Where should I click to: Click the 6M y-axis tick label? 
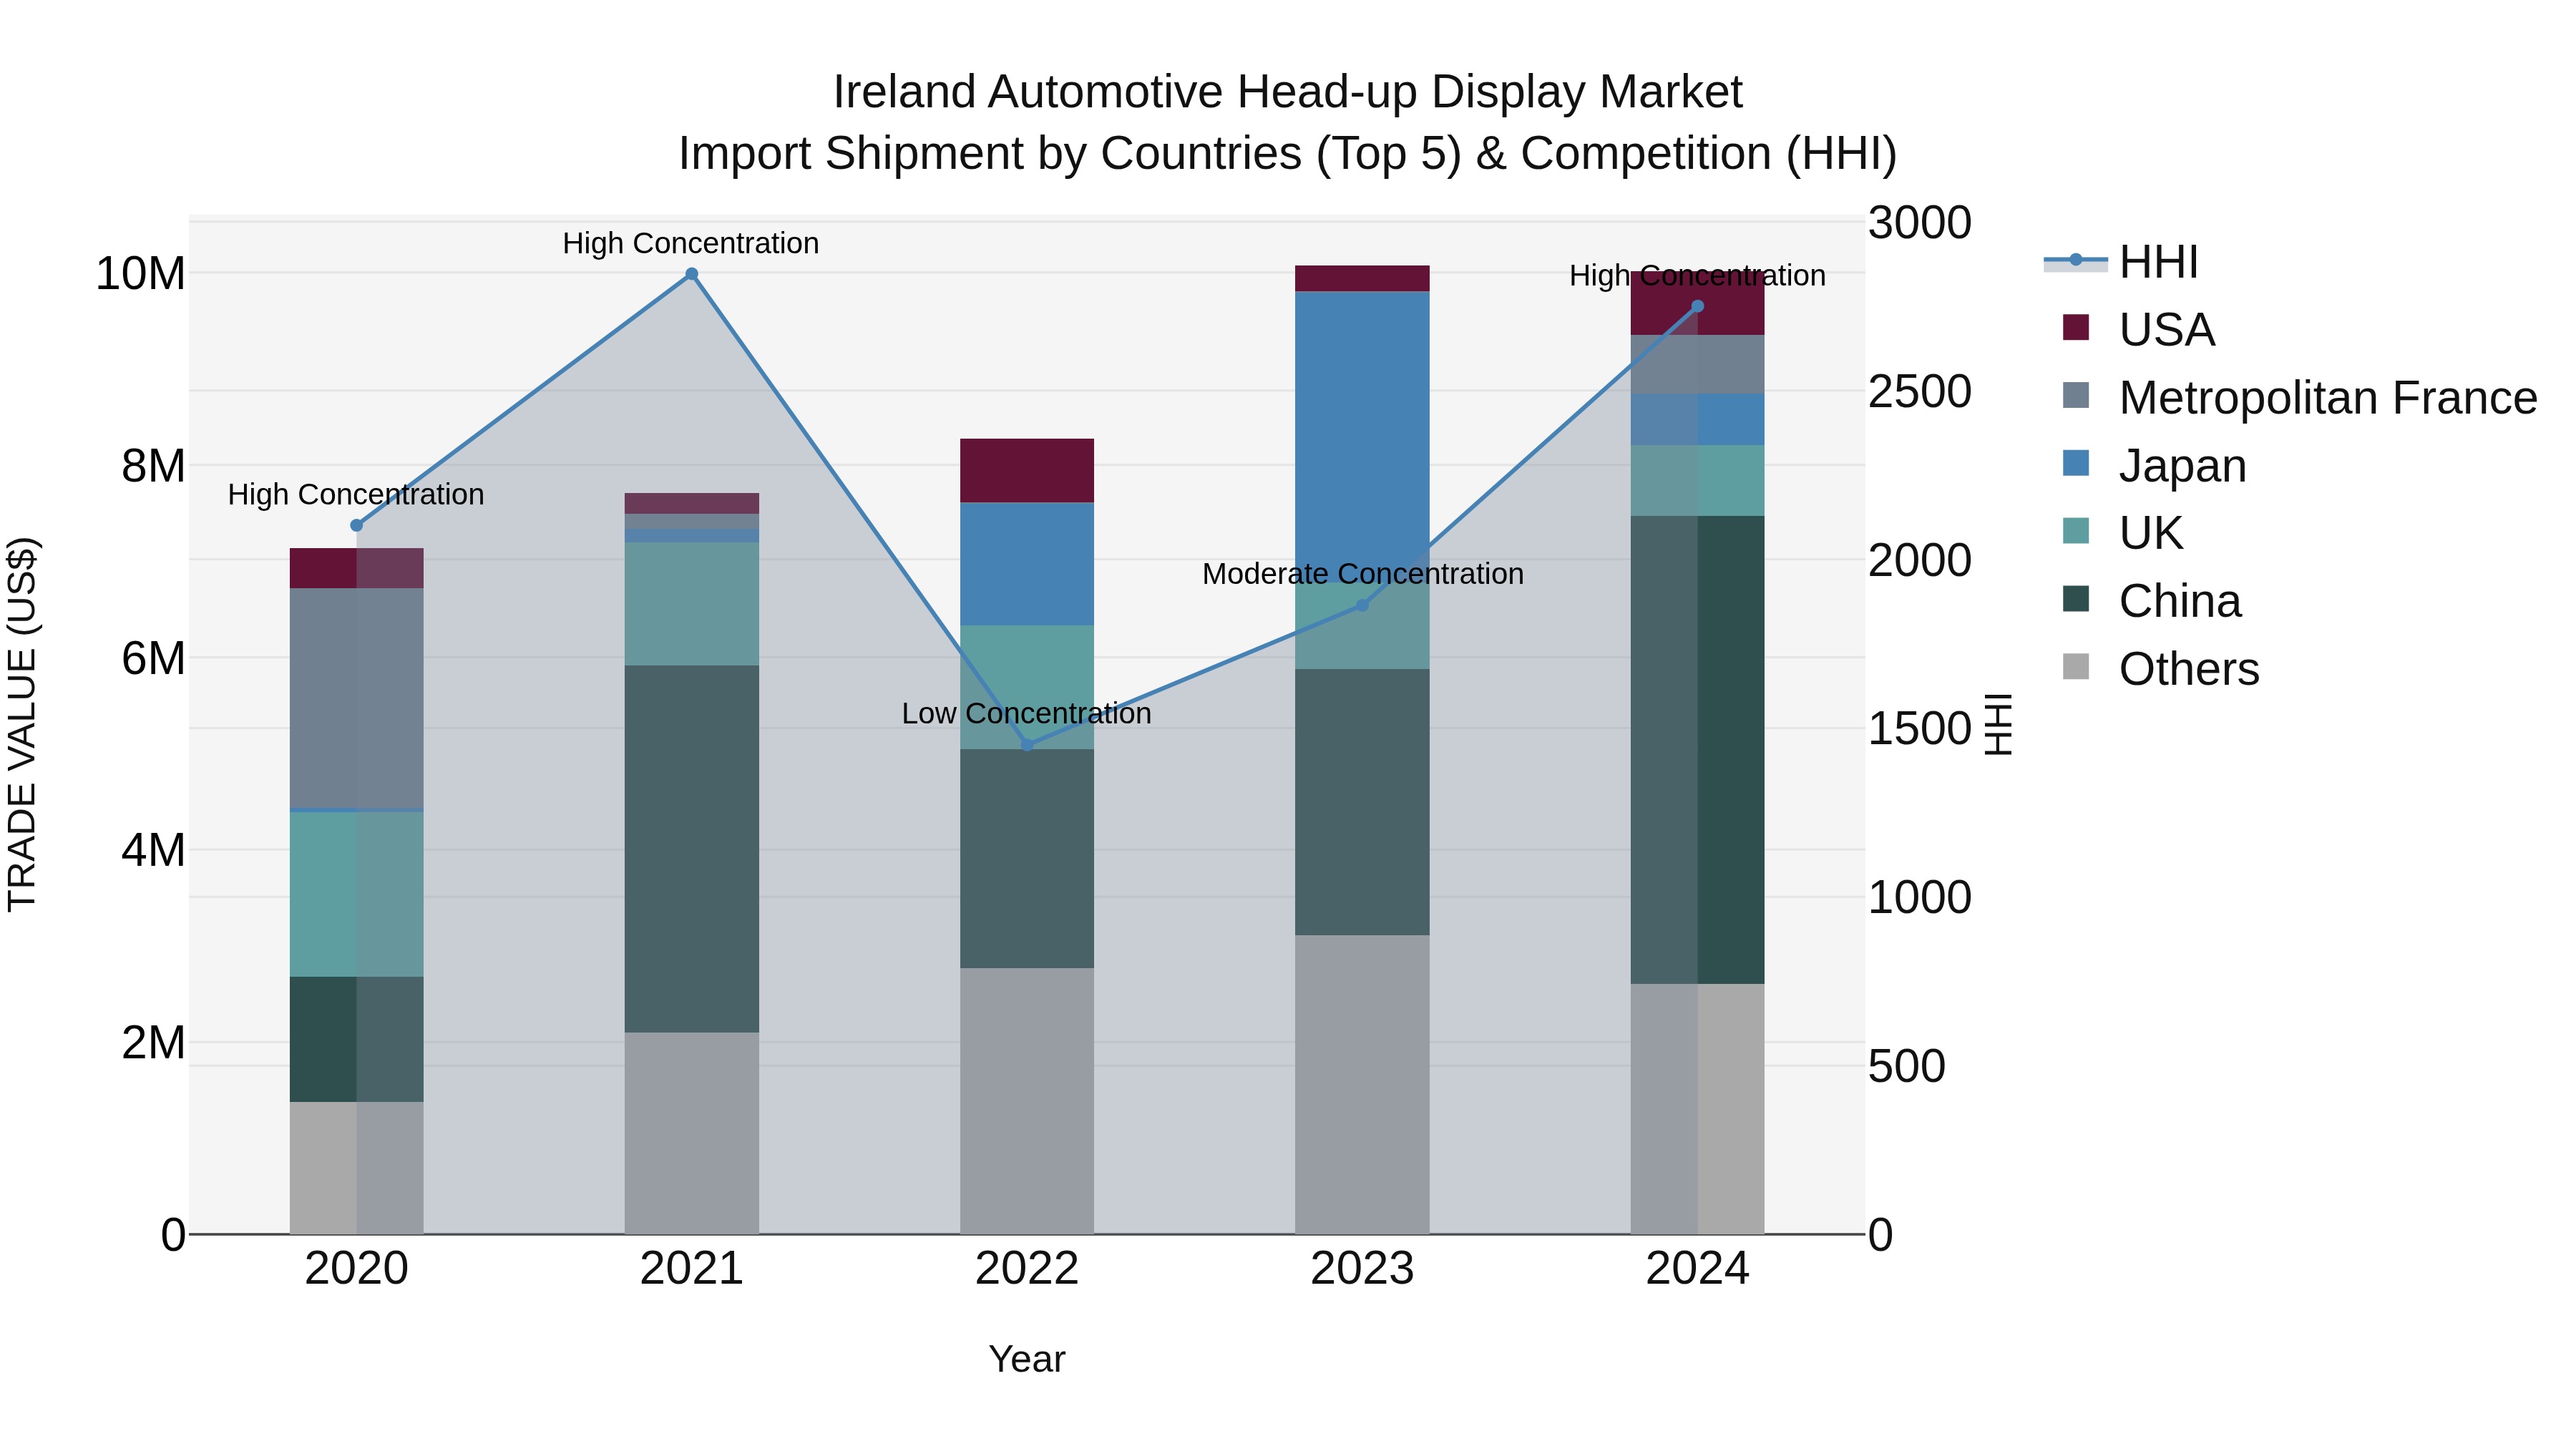(154, 658)
